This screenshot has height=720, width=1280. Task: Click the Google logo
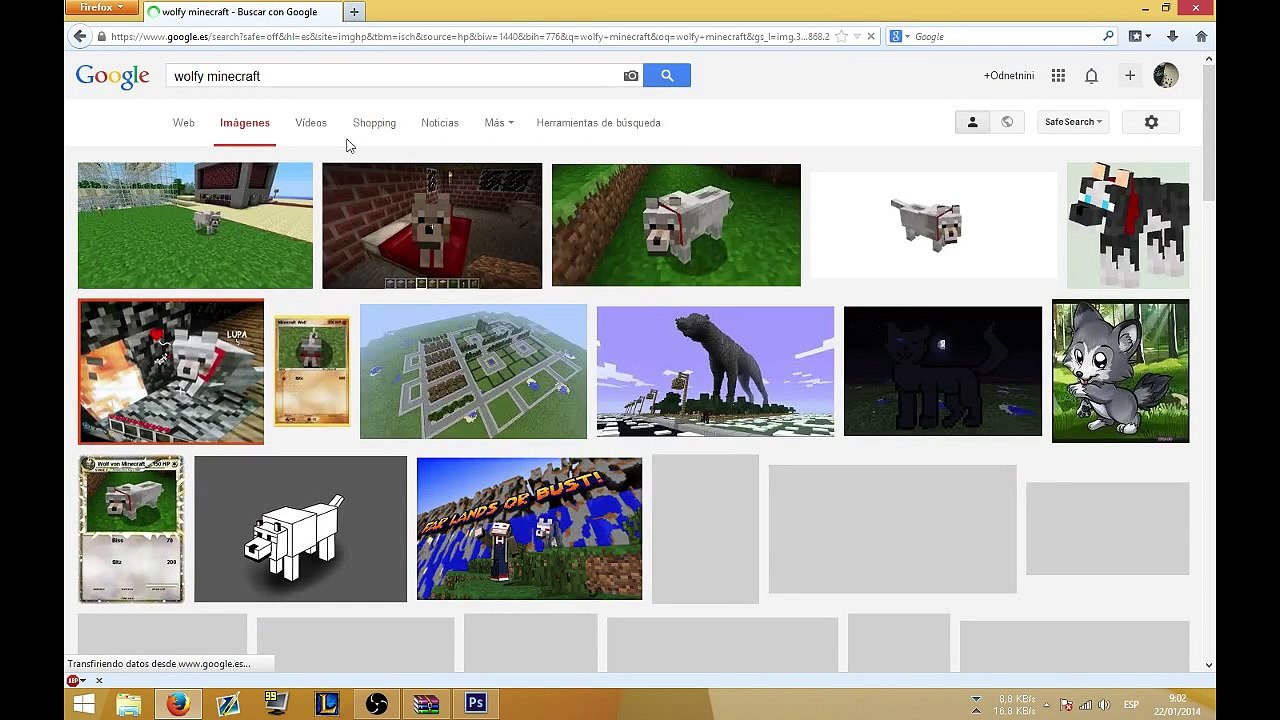point(112,77)
